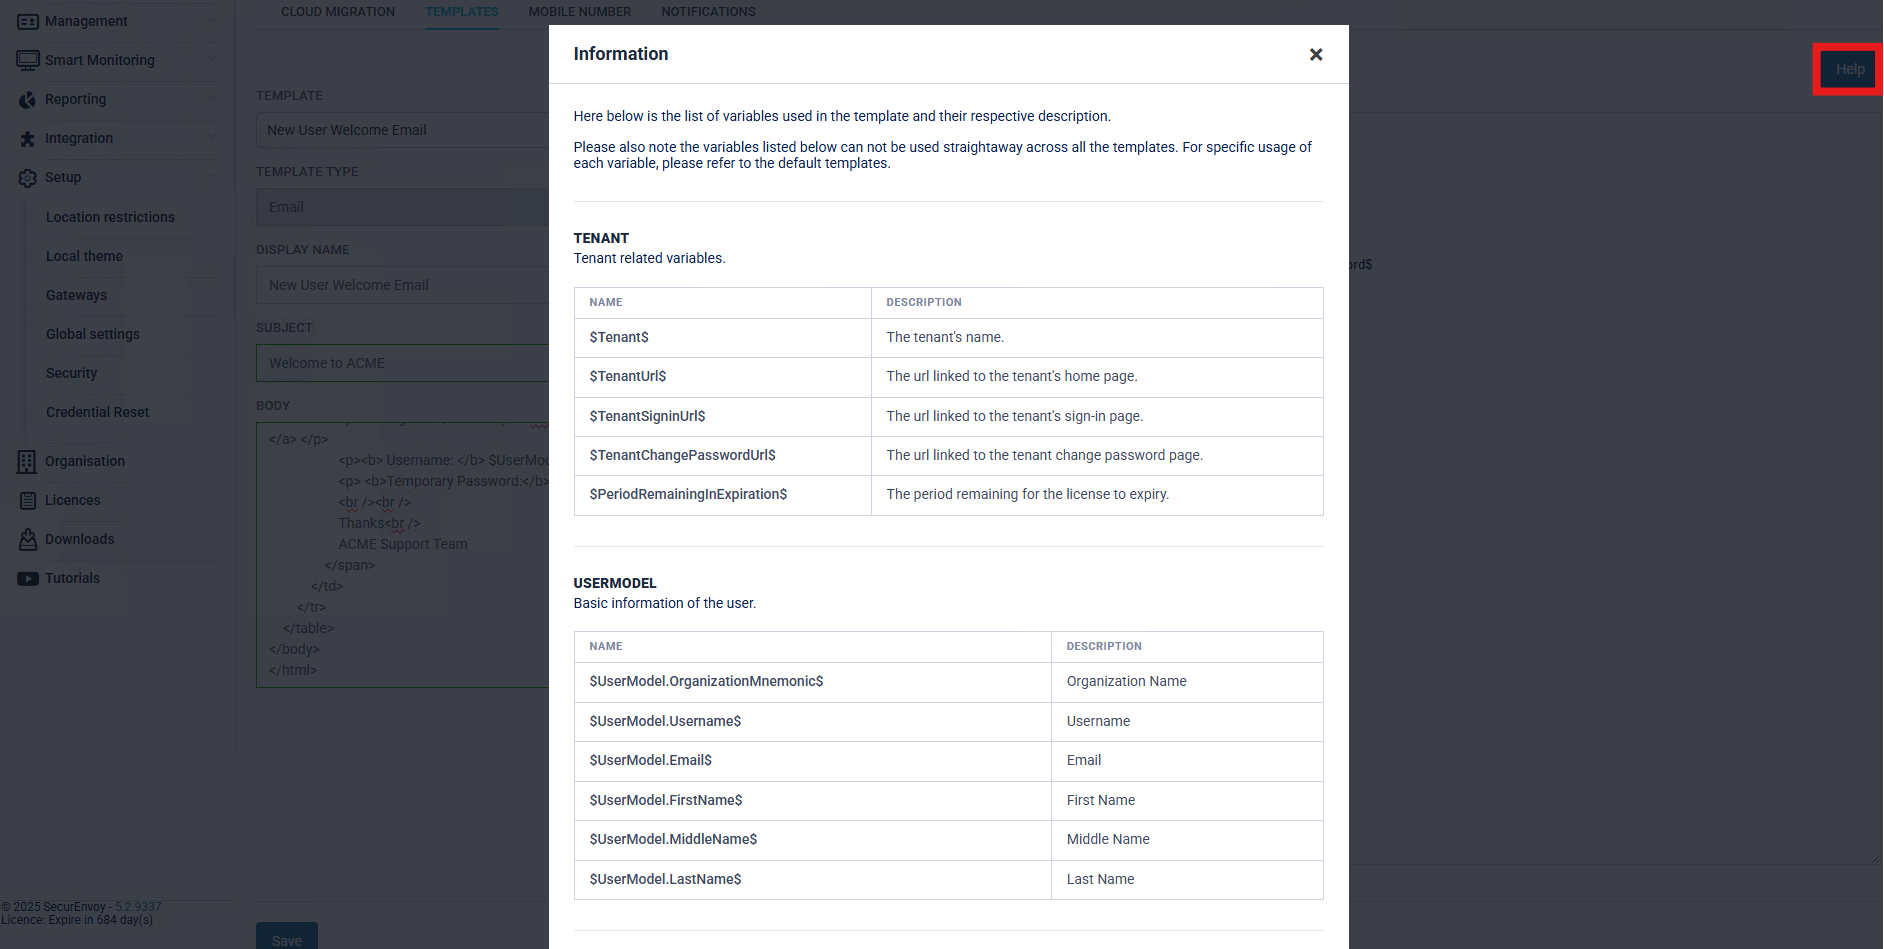
Task: Open Setup via the gear icon
Action: coord(28,177)
